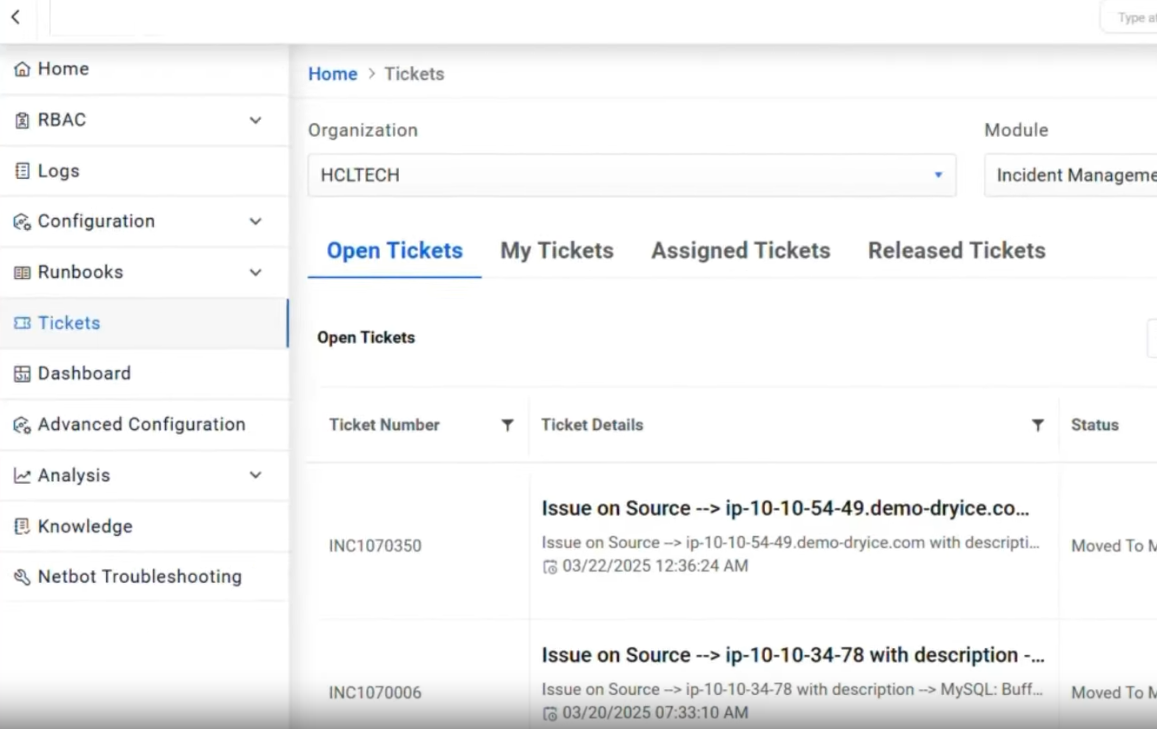Open Dashboard in the sidebar

point(144,373)
